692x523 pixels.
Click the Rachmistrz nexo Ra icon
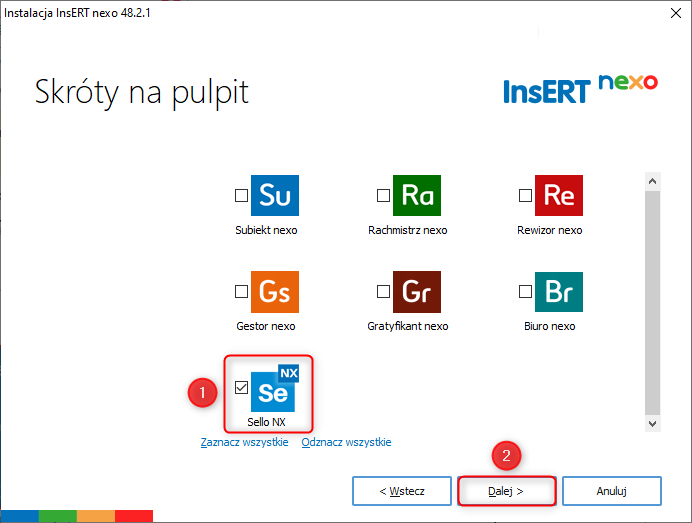(417, 195)
